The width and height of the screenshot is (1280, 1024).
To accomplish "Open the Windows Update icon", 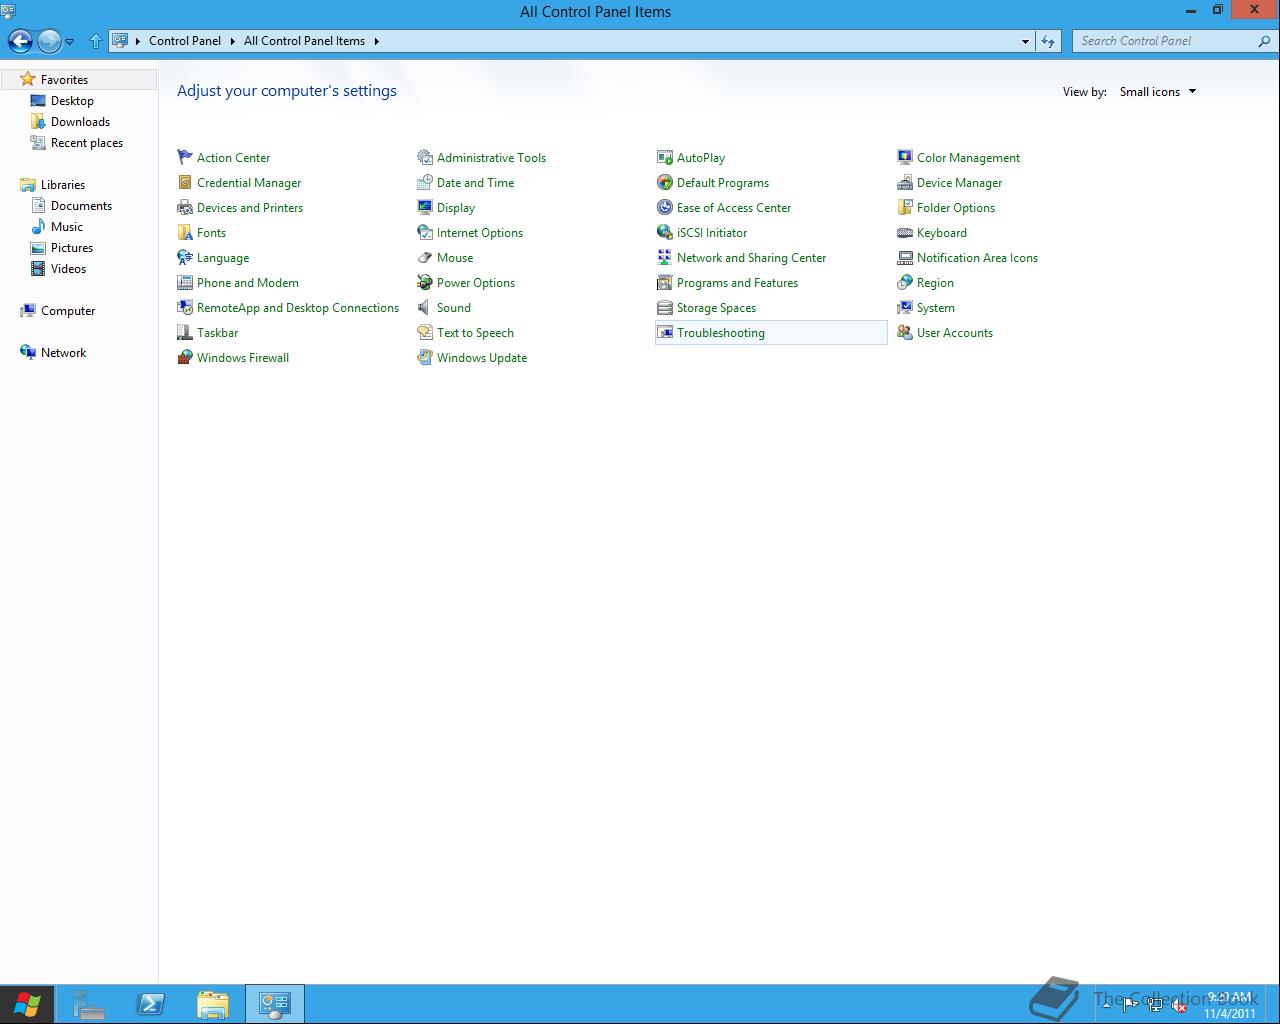I will point(425,357).
